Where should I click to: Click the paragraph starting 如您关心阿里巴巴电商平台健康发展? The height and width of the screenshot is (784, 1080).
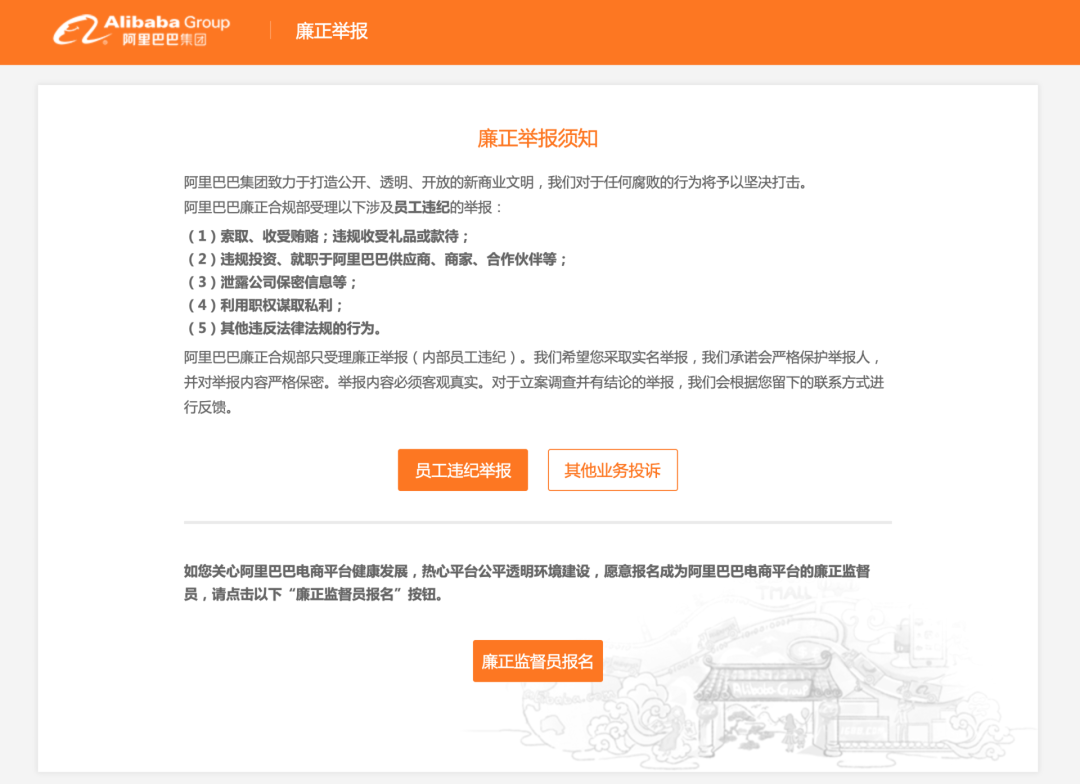(527, 583)
